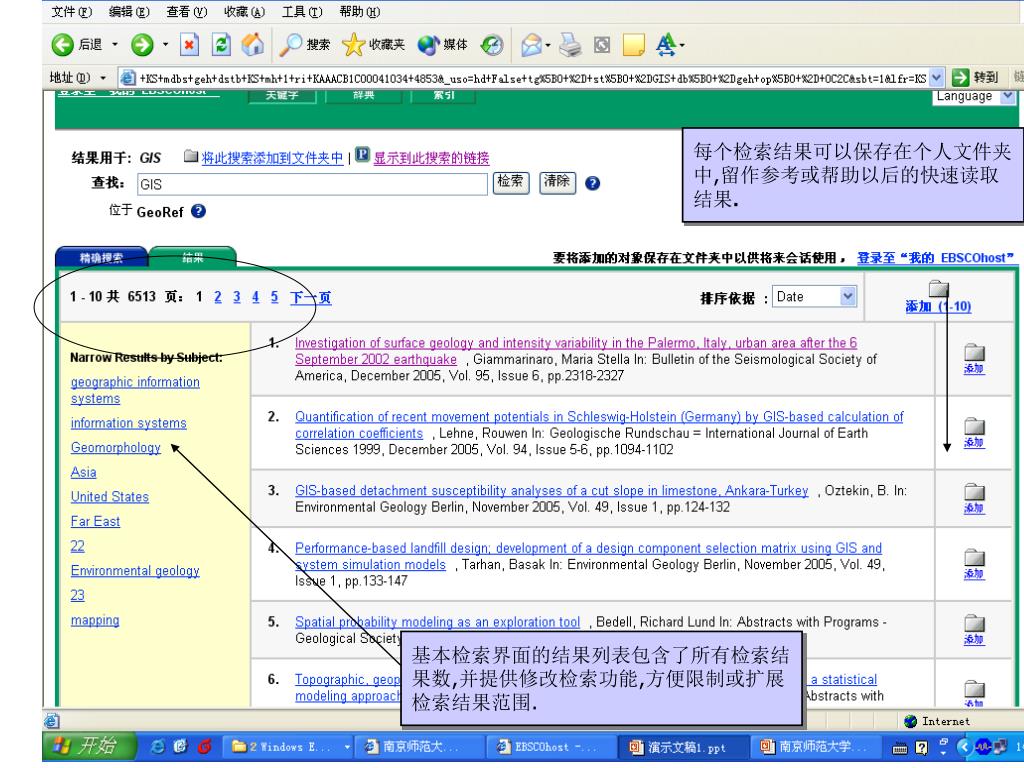The height and width of the screenshot is (768, 1024).
Task: Click the gray square icon beside the printer
Action: coord(602,44)
